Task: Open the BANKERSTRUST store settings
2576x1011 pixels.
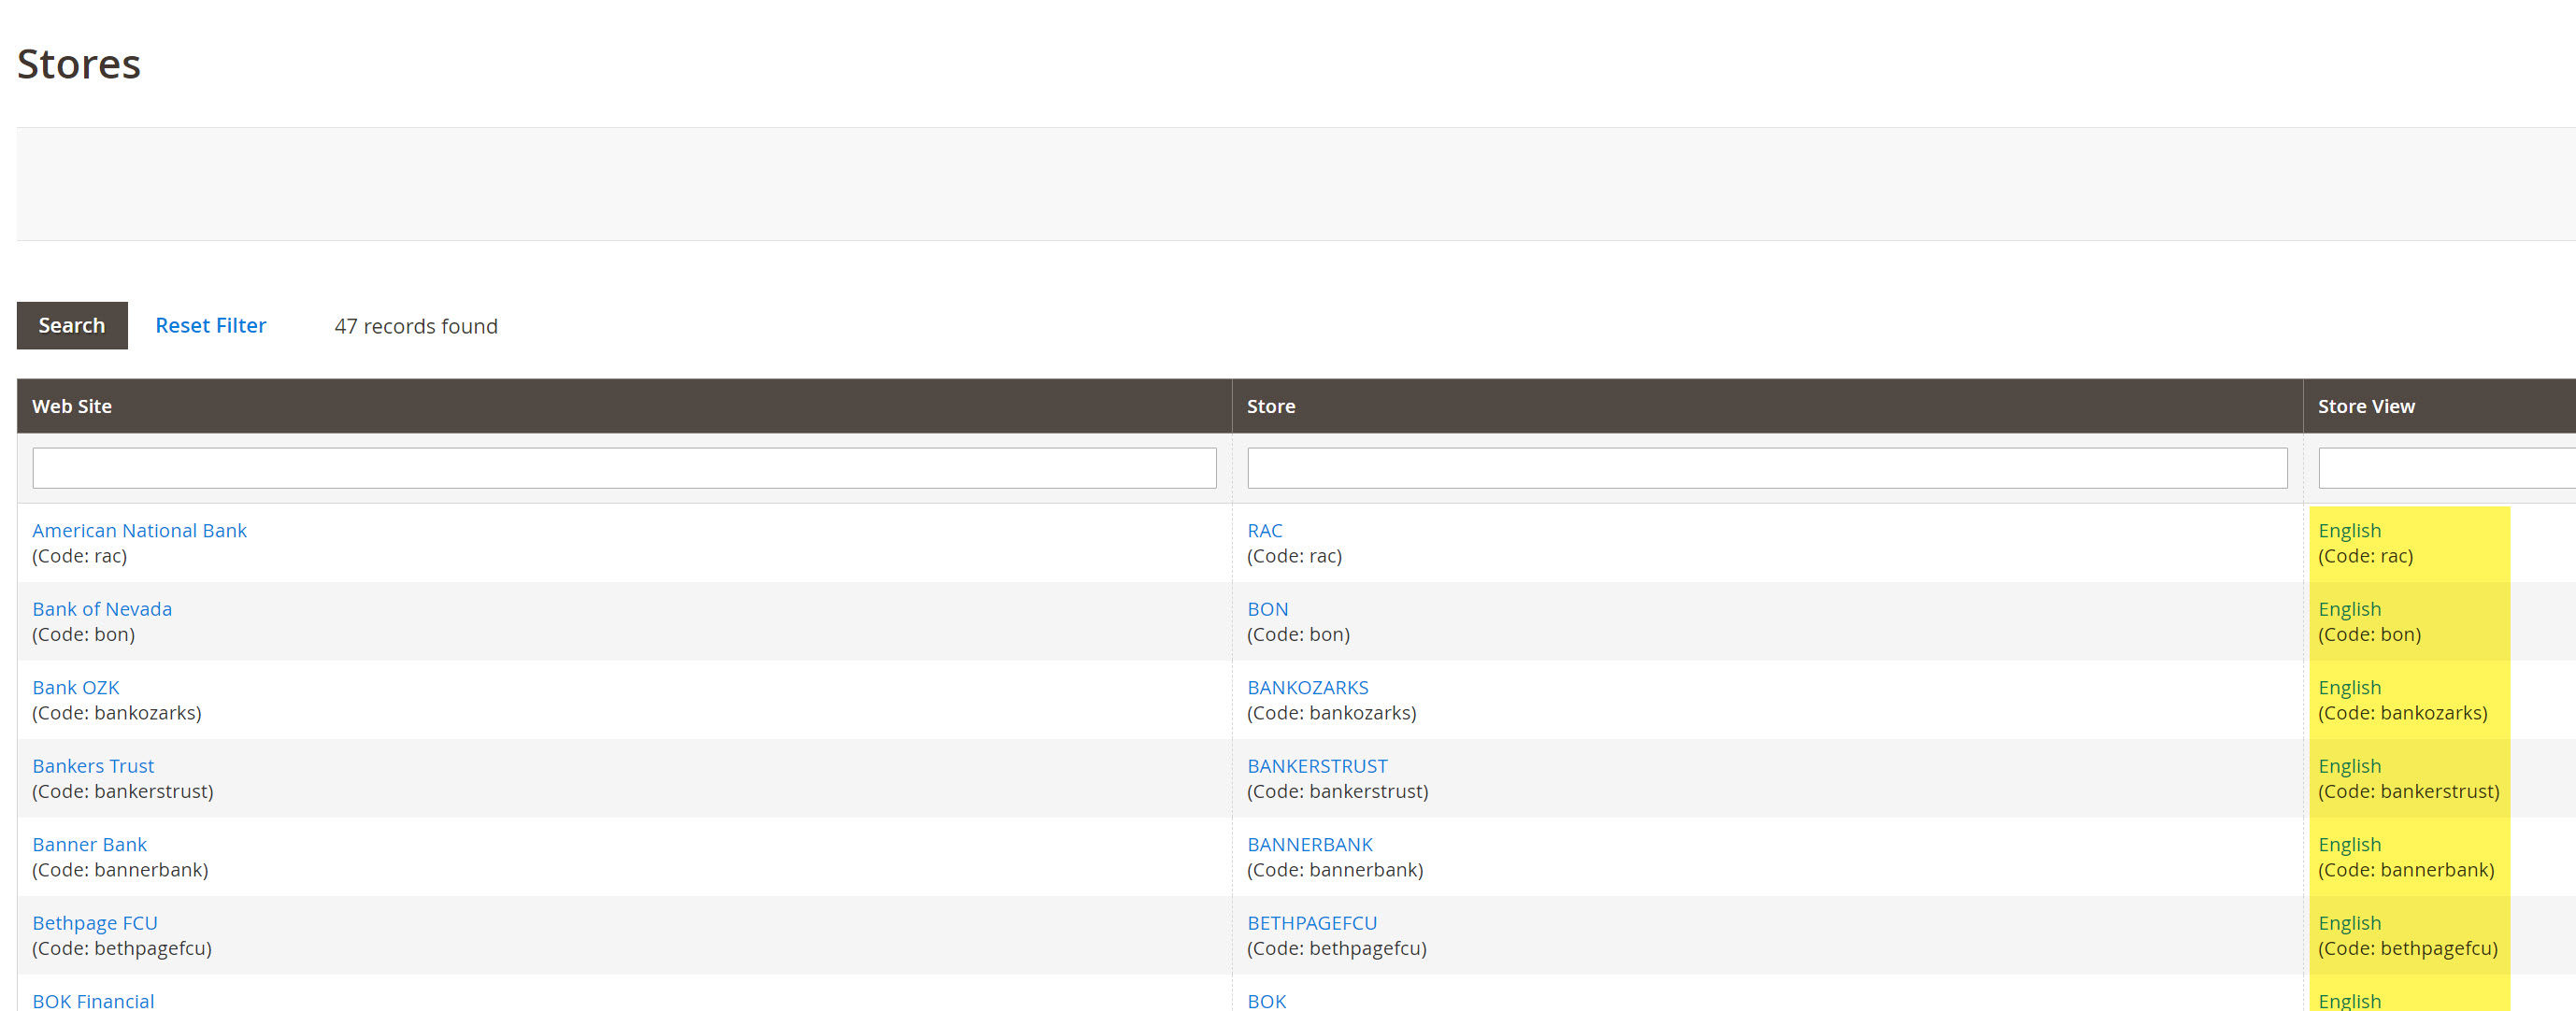Action: [x=1317, y=765]
